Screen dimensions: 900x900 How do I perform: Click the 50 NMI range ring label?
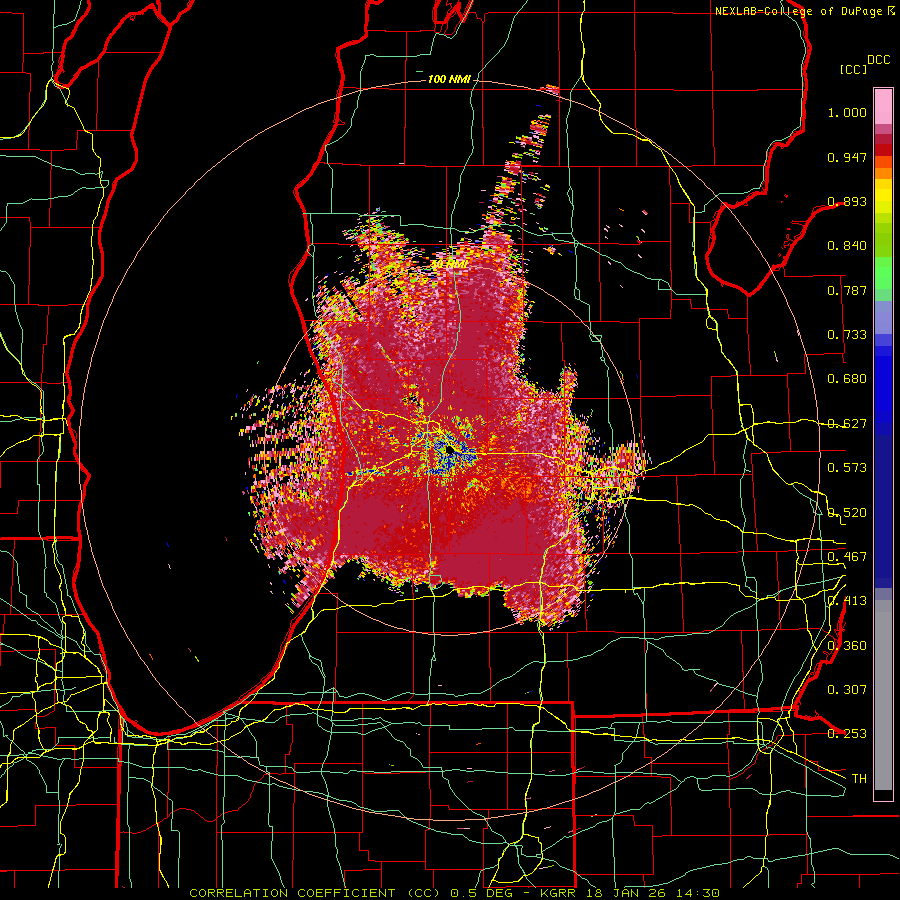[x=449, y=265]
